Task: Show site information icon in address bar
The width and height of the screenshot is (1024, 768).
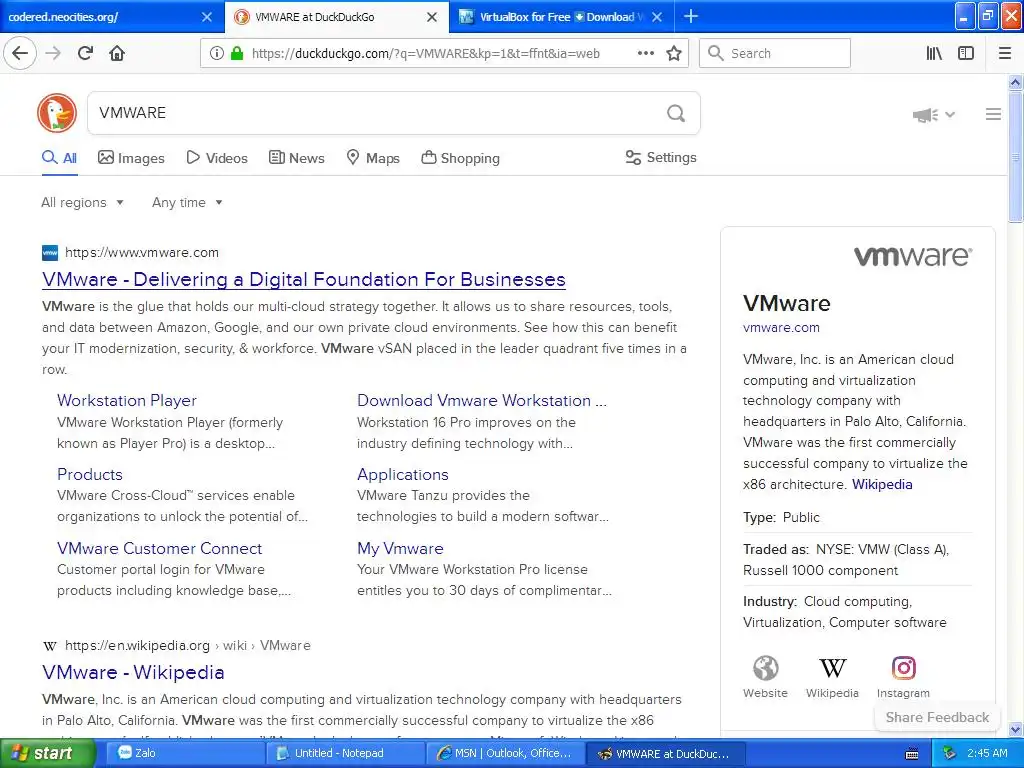Action: [x=216, y=54]
